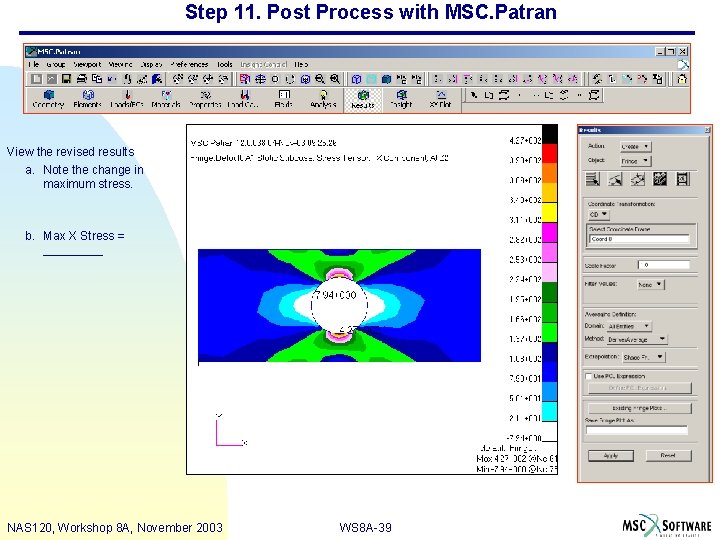Click the Display Attributes icon in Results panel

pyautogui.click(x=637, y=179)
